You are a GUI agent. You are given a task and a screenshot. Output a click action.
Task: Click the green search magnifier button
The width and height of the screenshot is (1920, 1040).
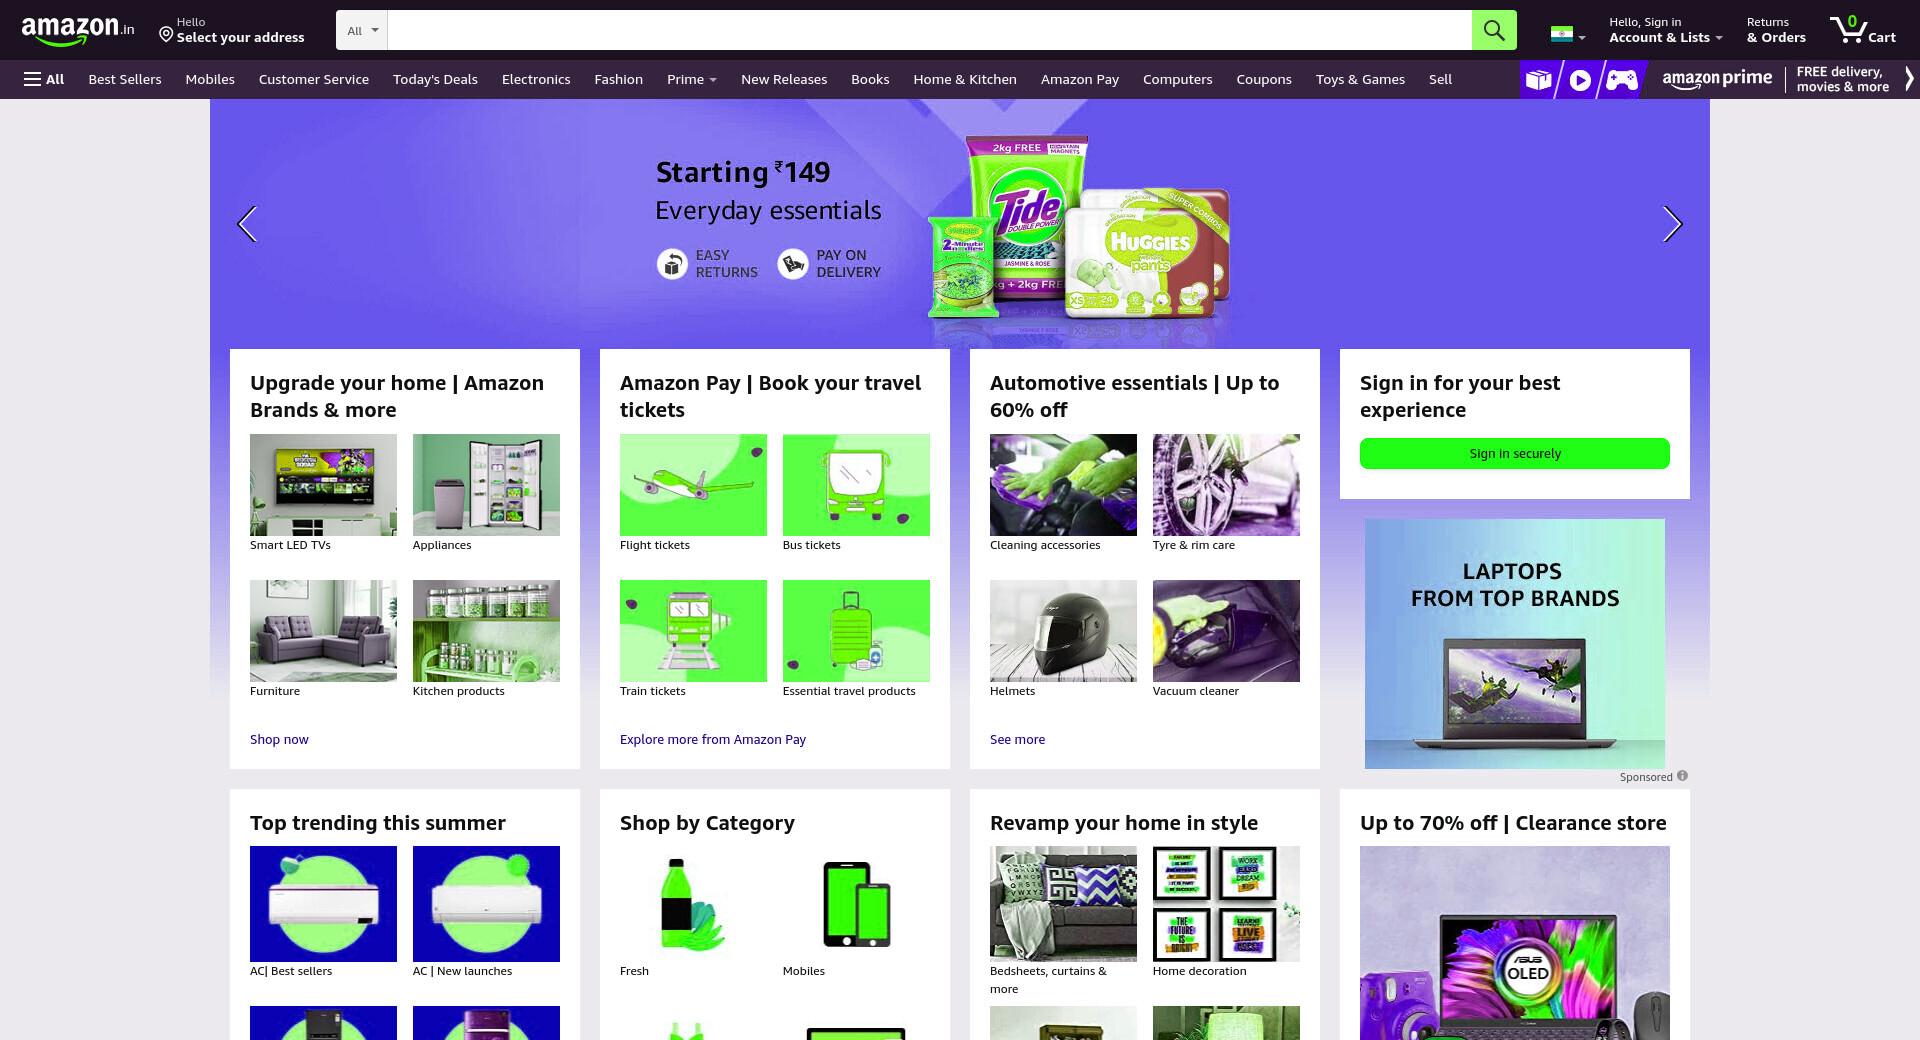tap(1494, 30)
